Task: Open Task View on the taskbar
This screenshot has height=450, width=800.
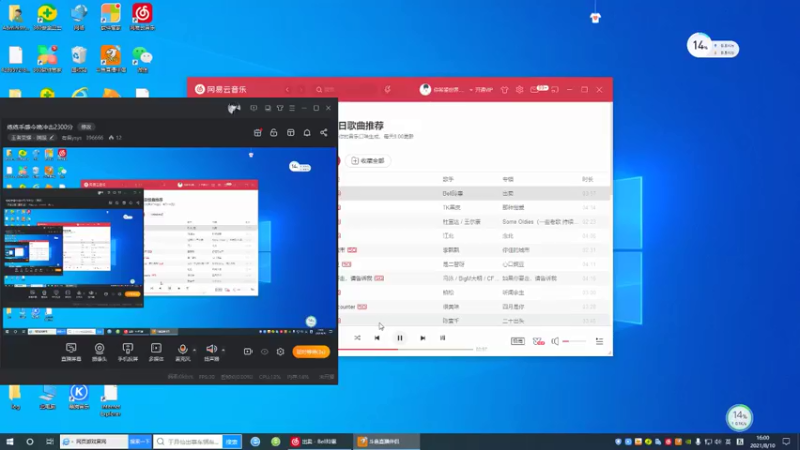Action: [x=49, y=442]
